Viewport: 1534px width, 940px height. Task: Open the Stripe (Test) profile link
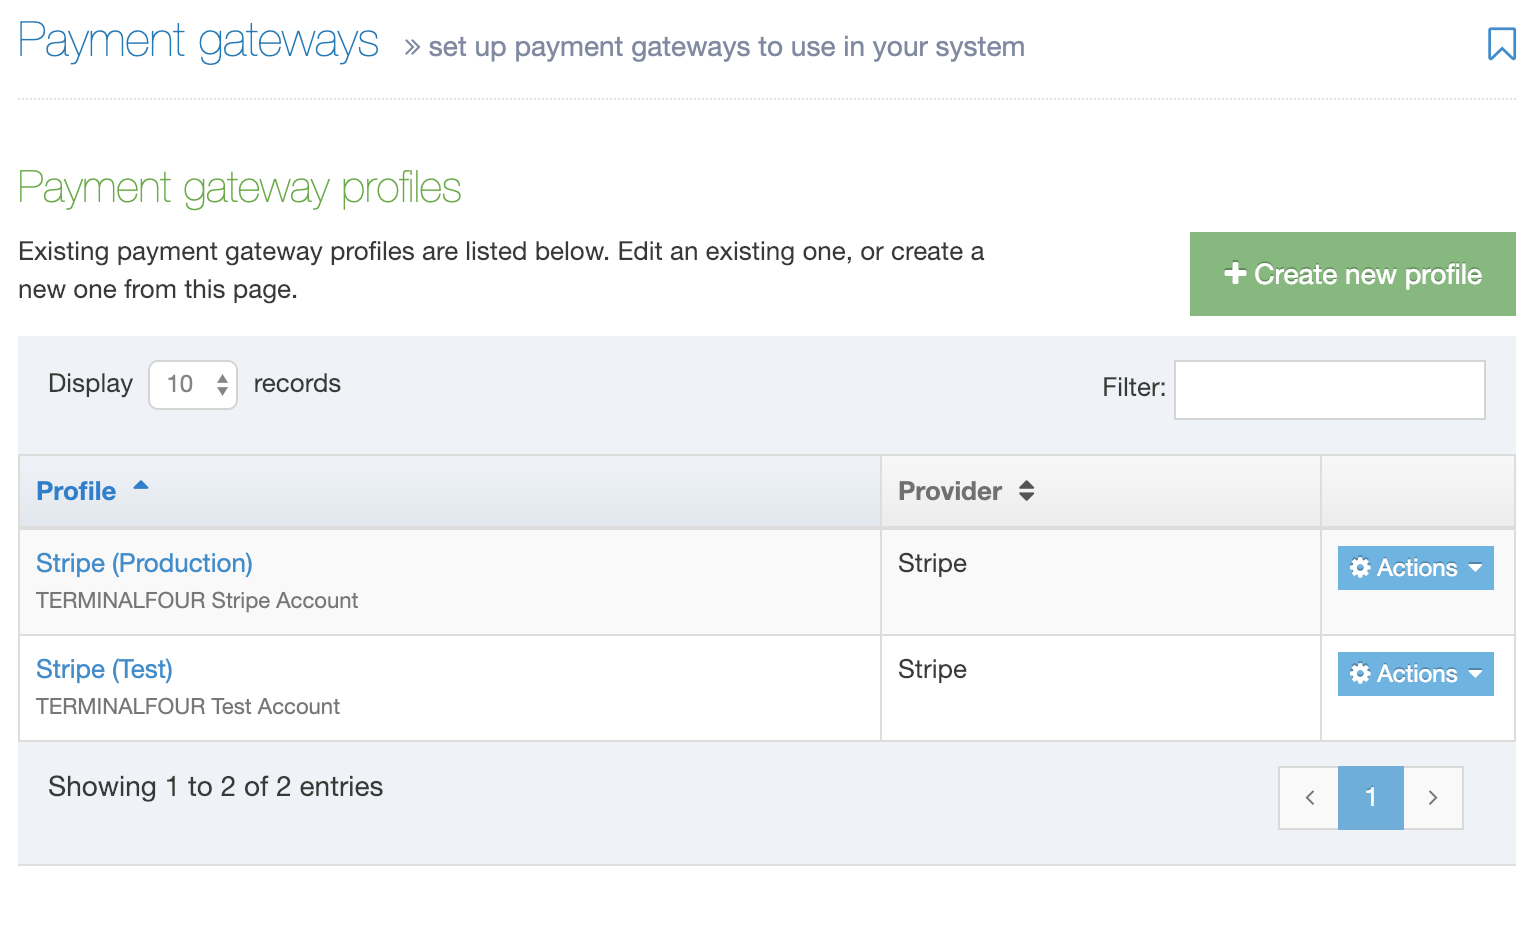(x=104, y=669)
